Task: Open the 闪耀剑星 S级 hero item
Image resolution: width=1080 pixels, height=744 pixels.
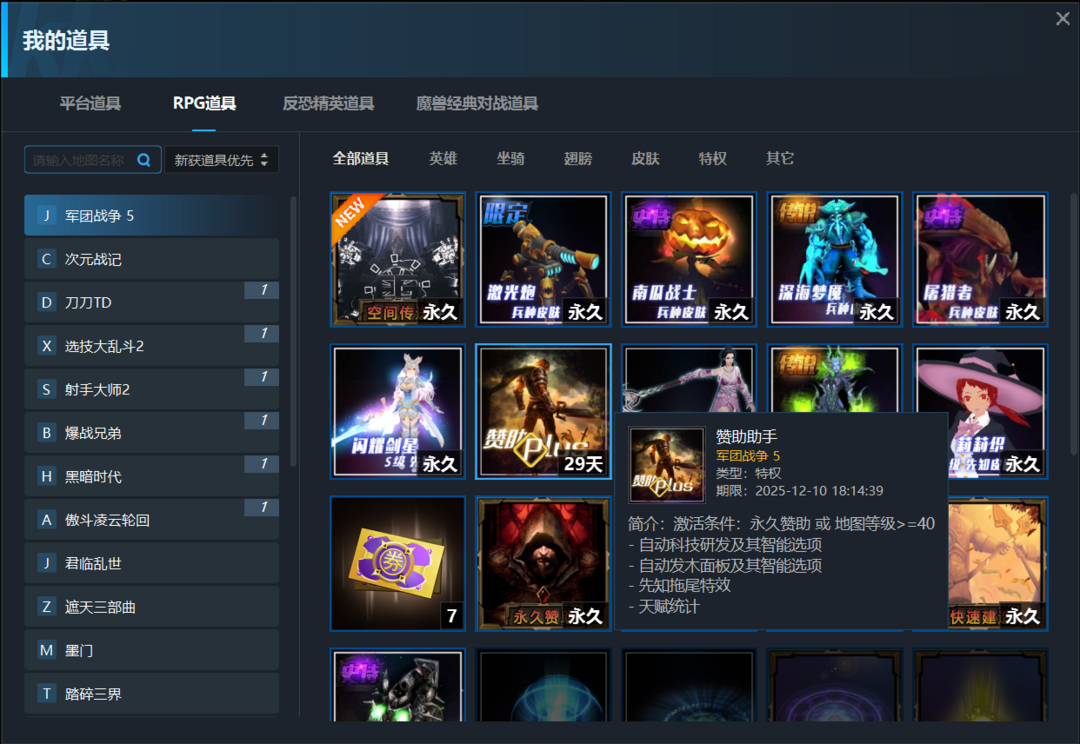Action: click(397, 410)
